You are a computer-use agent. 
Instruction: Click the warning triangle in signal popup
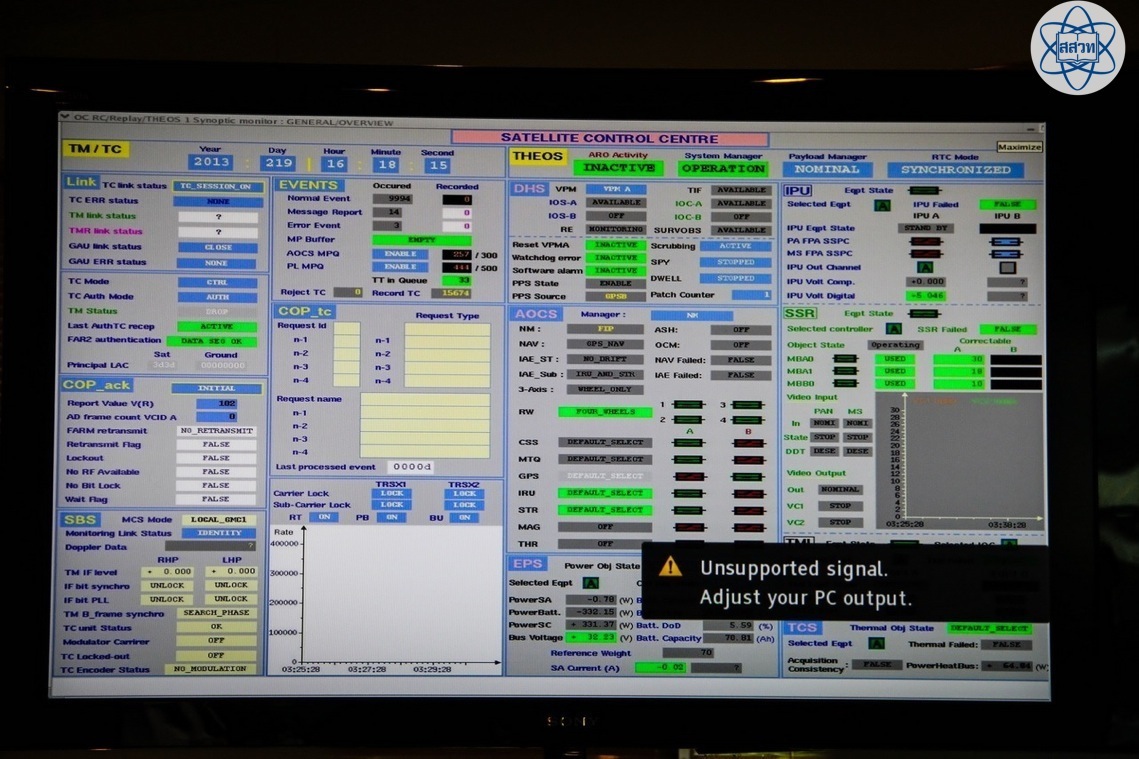click(670, 568)
